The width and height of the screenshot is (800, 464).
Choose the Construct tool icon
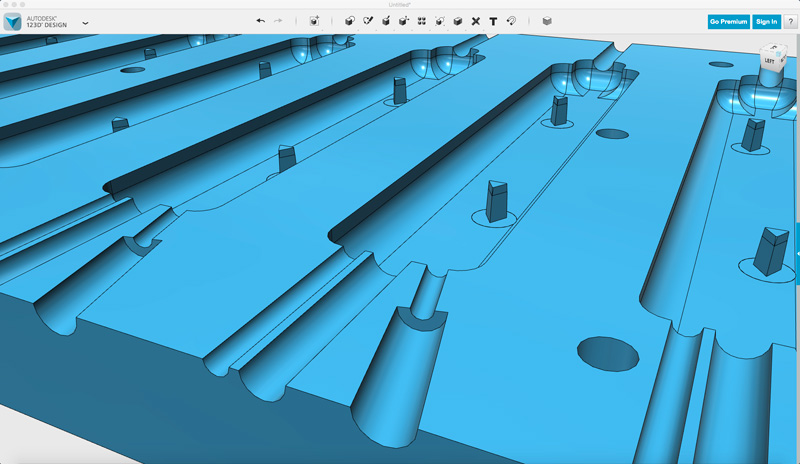(x=386, y=21)
